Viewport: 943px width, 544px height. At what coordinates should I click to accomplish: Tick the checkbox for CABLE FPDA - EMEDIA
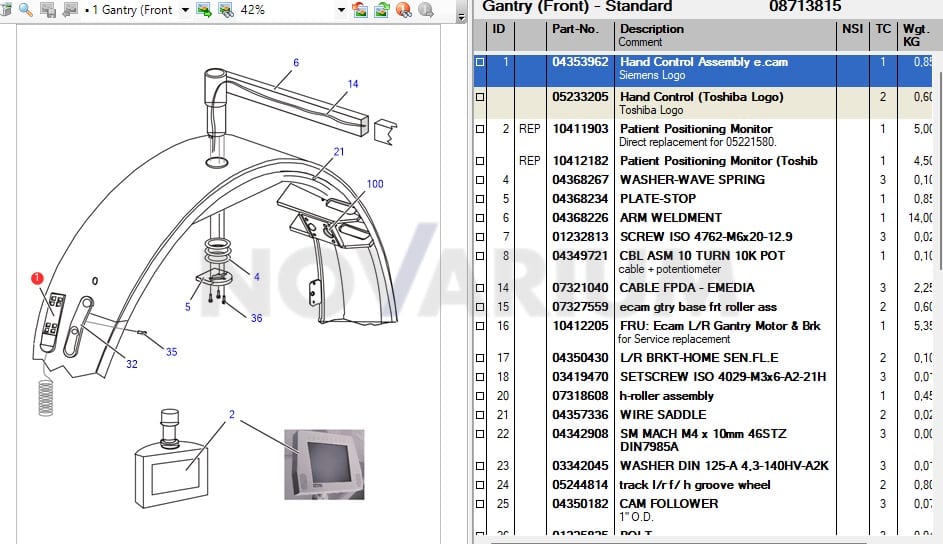pos(480,288)
